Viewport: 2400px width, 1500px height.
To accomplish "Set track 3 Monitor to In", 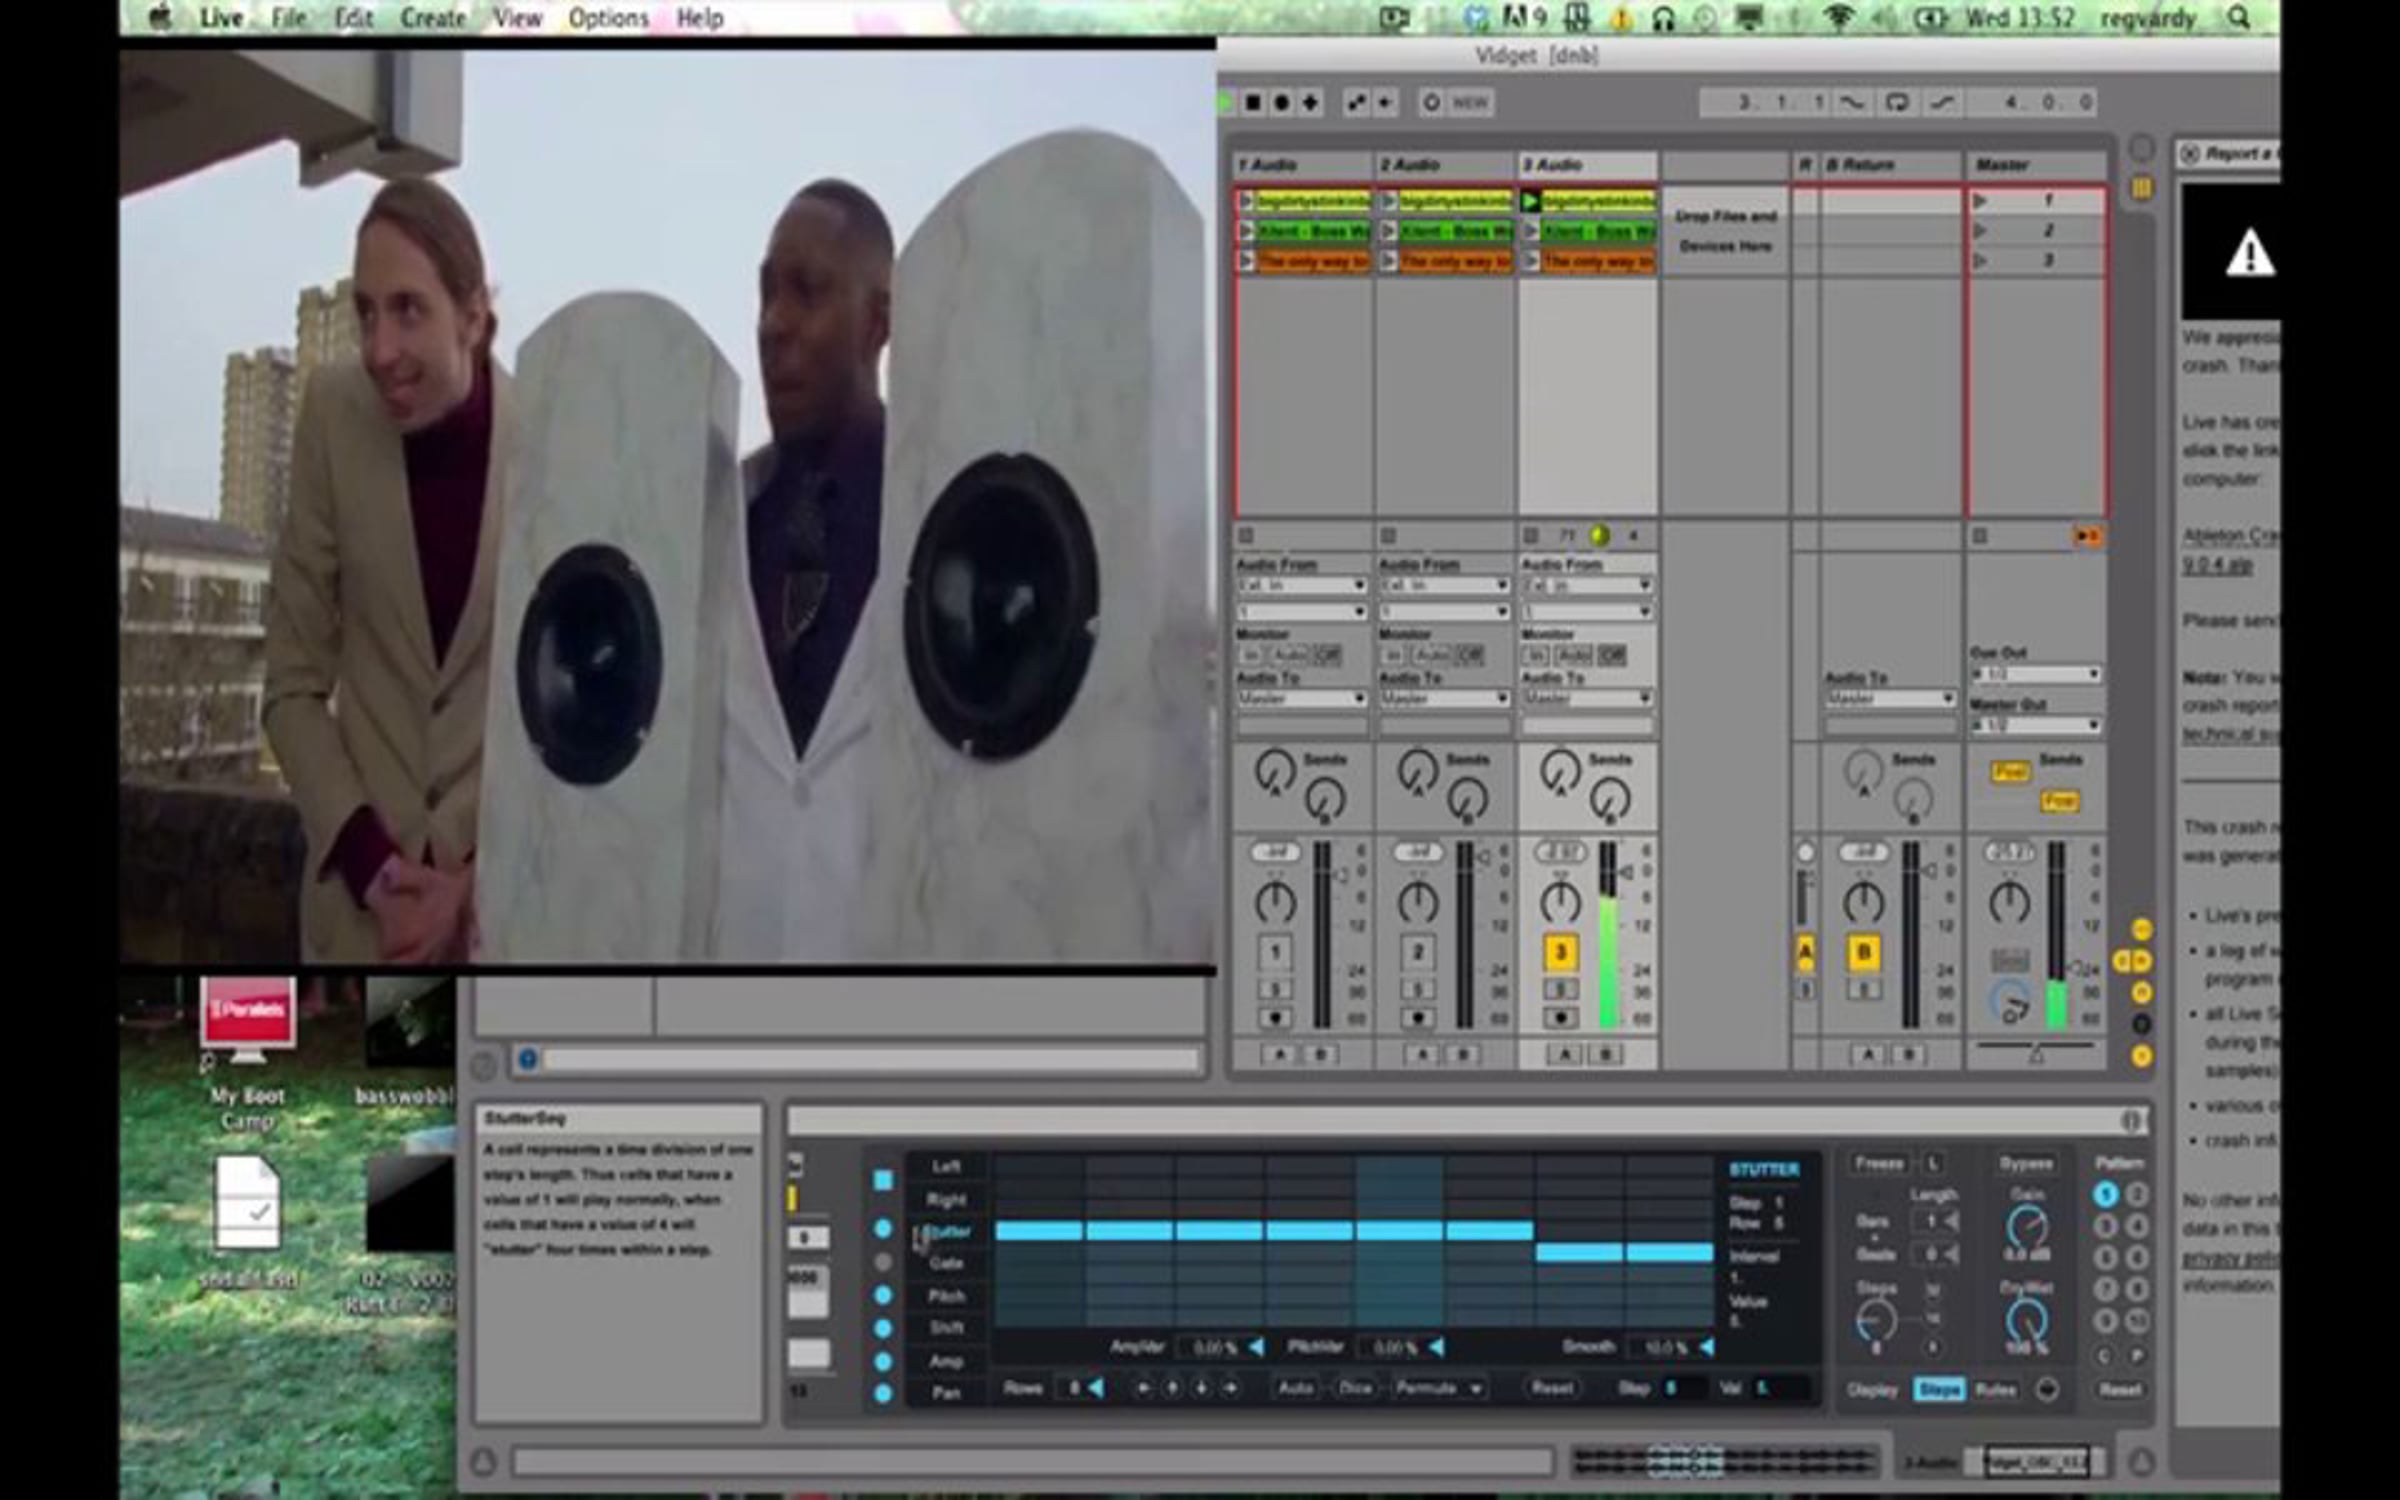I will click(x=1535, y=656).
